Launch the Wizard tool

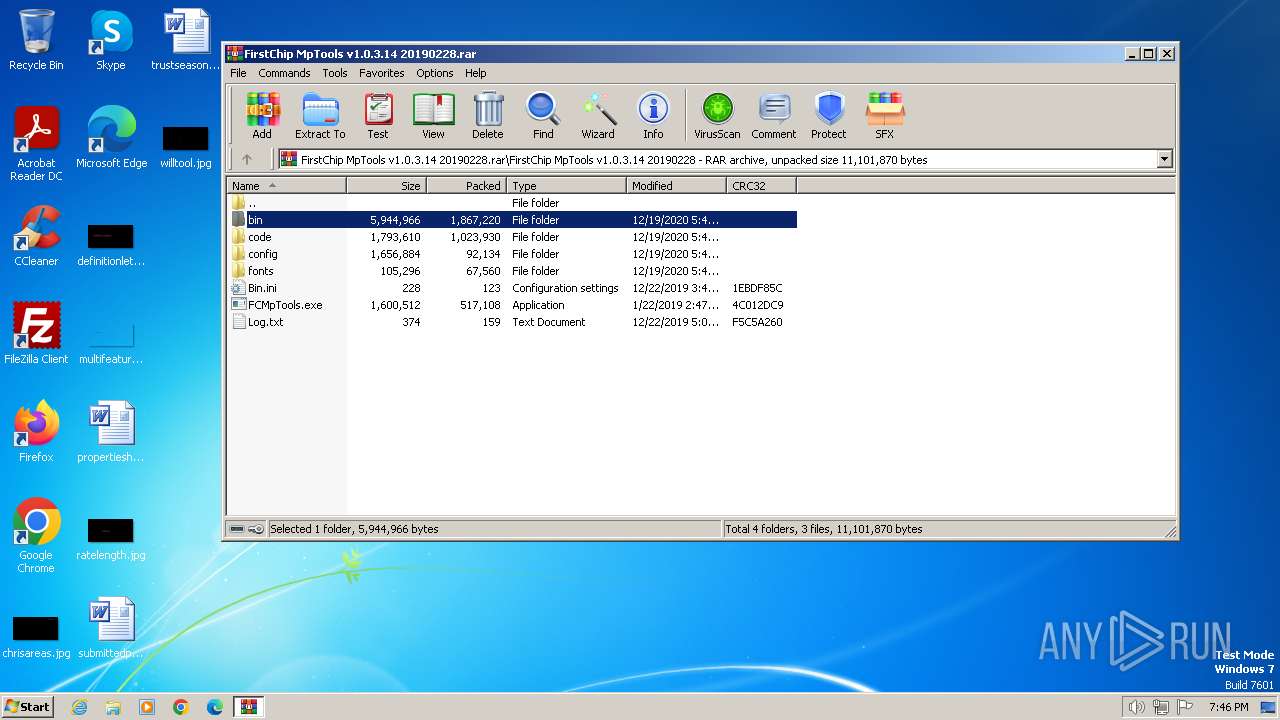(598, 115)
